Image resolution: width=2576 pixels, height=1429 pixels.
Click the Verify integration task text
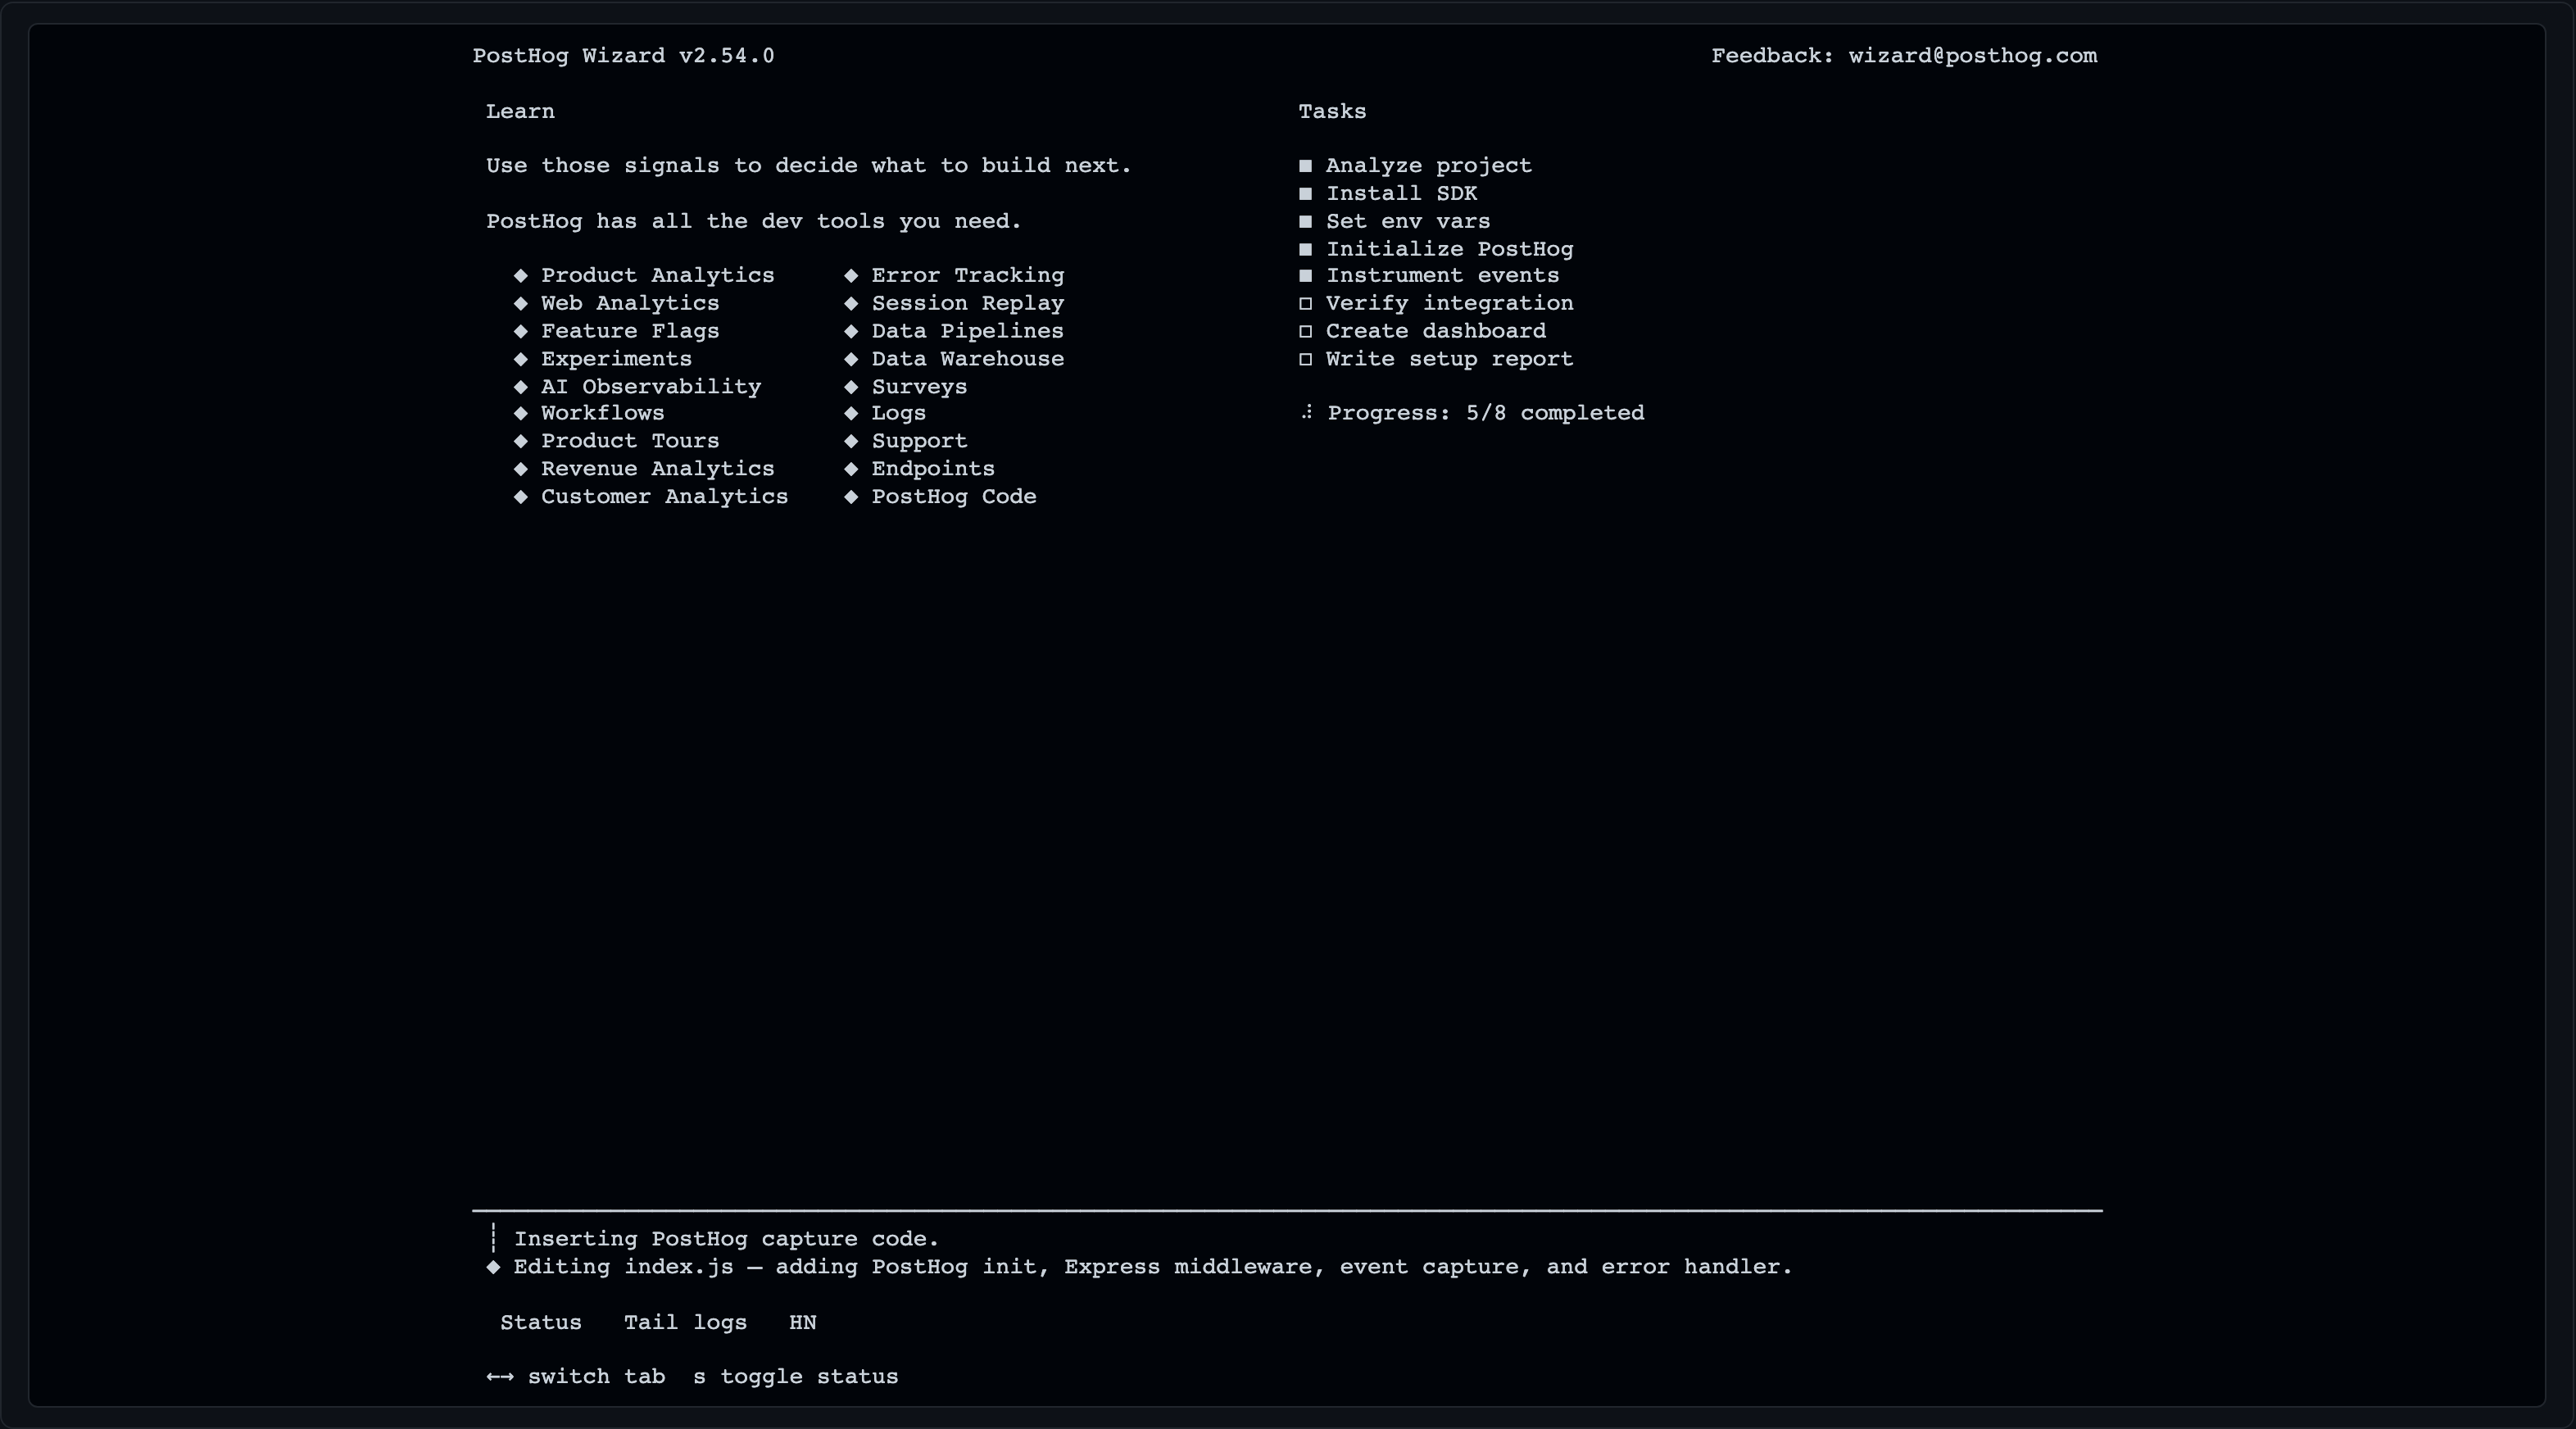[x=1449, y=304]
